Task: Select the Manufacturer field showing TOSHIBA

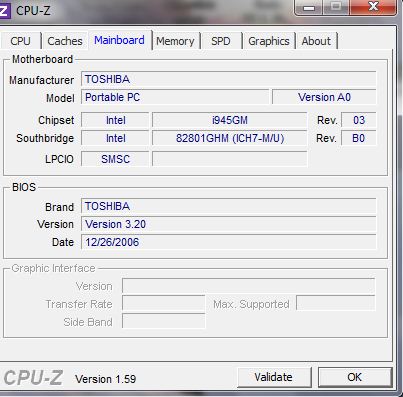Action: [x=229, y=79]
